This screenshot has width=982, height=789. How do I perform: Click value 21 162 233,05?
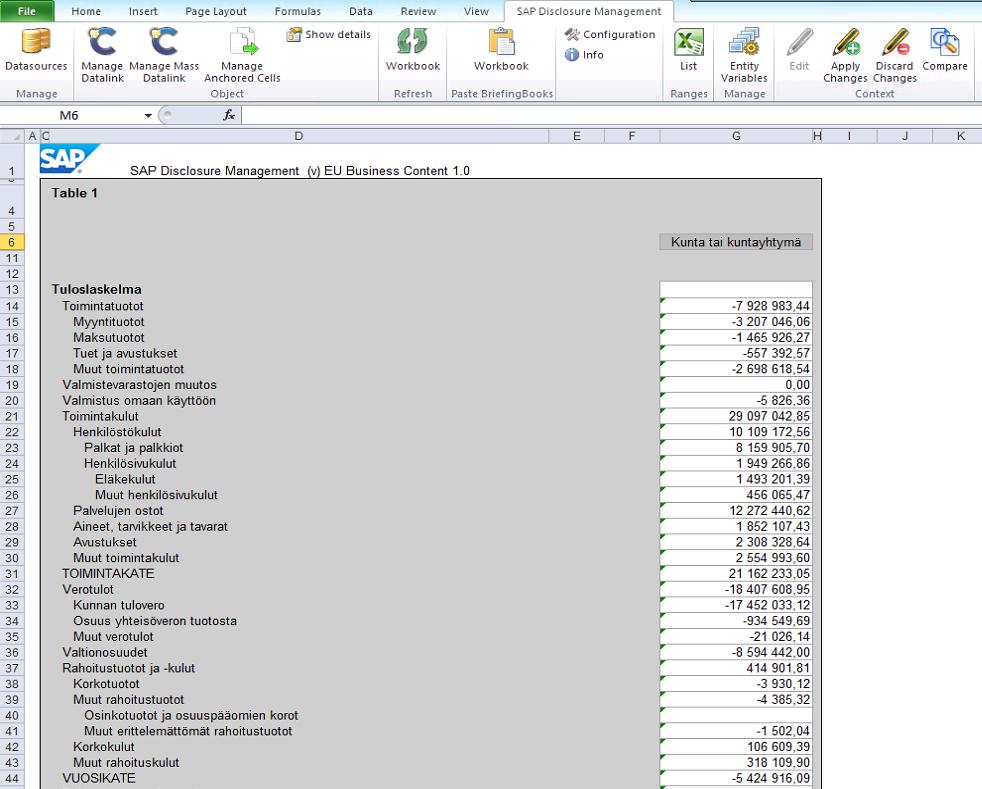[736, 574]
